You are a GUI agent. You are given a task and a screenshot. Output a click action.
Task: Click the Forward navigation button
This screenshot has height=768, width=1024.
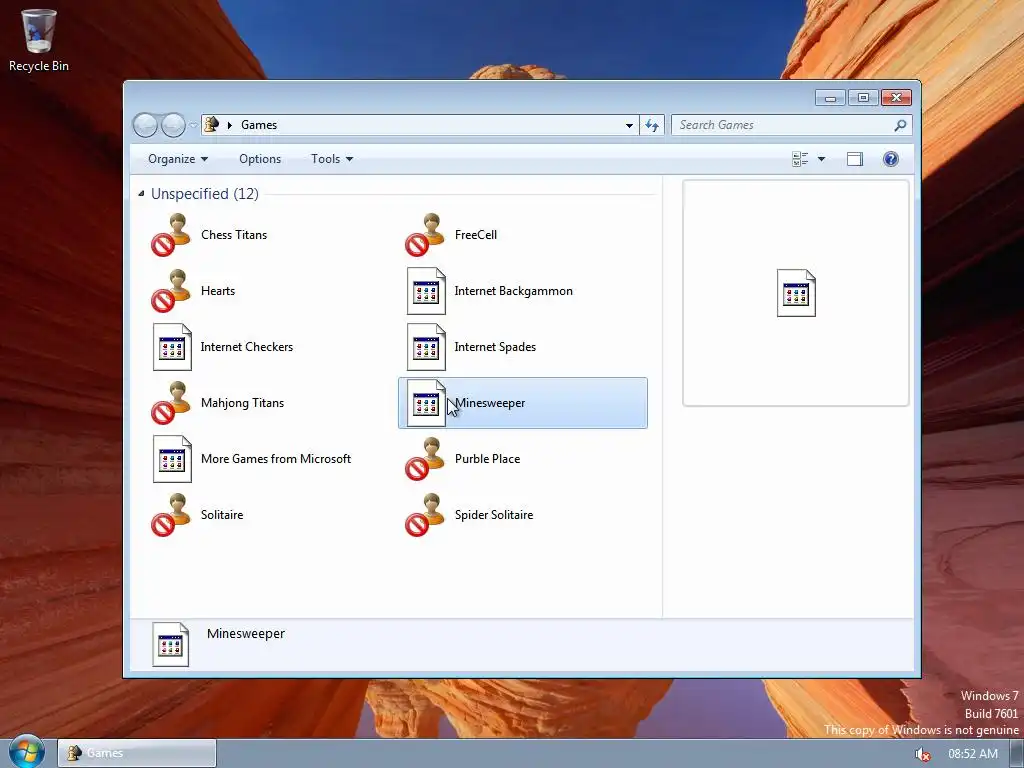(x=173, y=125)
